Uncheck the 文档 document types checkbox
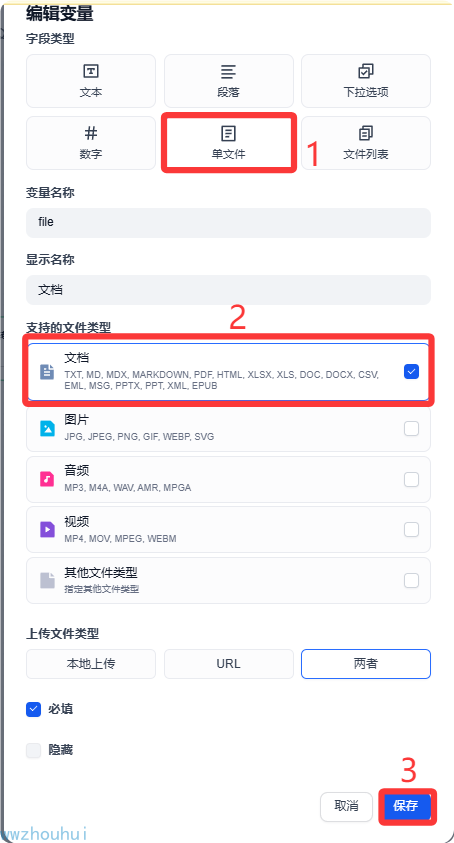The width and height of the screenshot is (454, 843). pyautogui.click(x=412, y=371)
